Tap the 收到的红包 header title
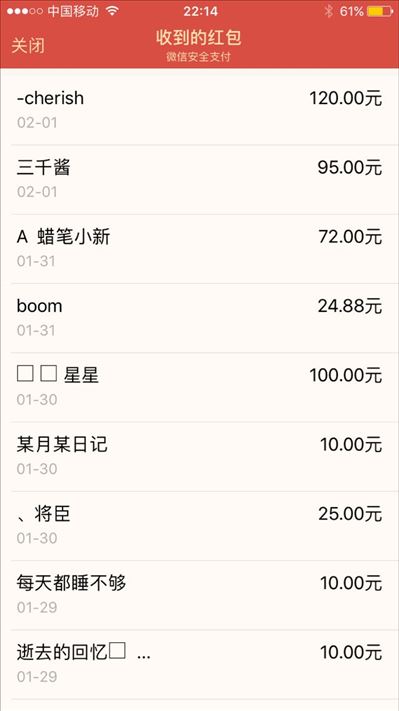Image resolution: width=399 pixels, height=711 pixels. [199, 37]
